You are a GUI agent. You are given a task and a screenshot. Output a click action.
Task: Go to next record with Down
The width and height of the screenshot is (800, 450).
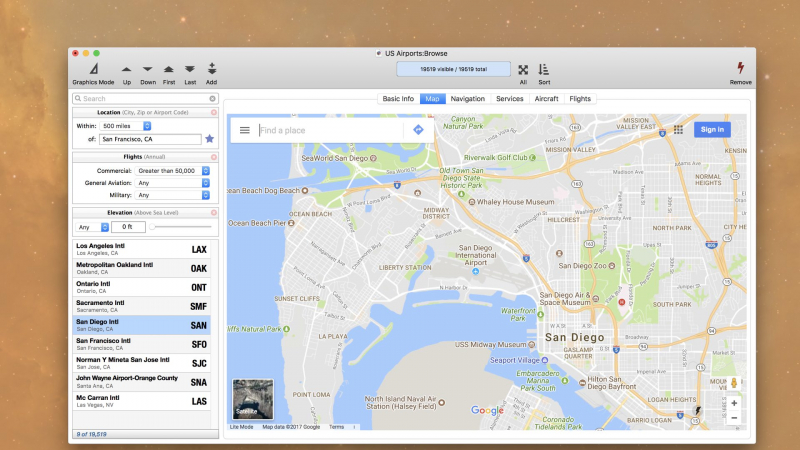pos(148,73)
